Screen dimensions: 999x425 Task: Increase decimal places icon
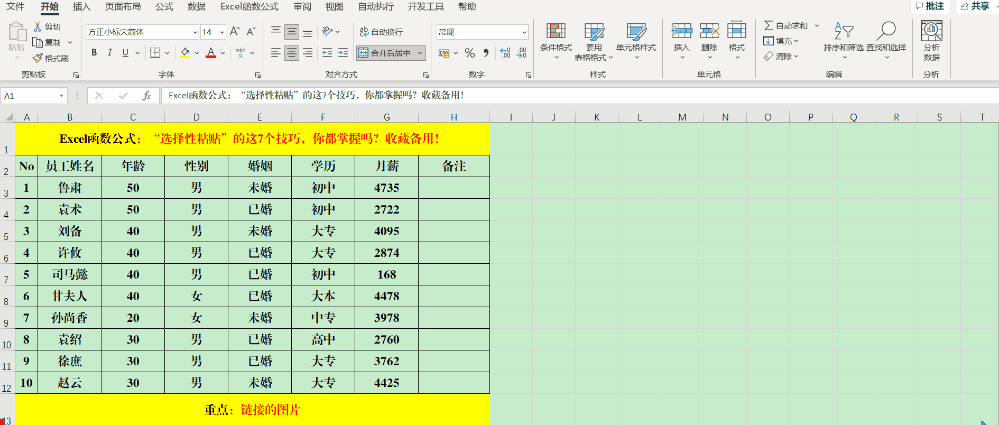pos(505,52)
